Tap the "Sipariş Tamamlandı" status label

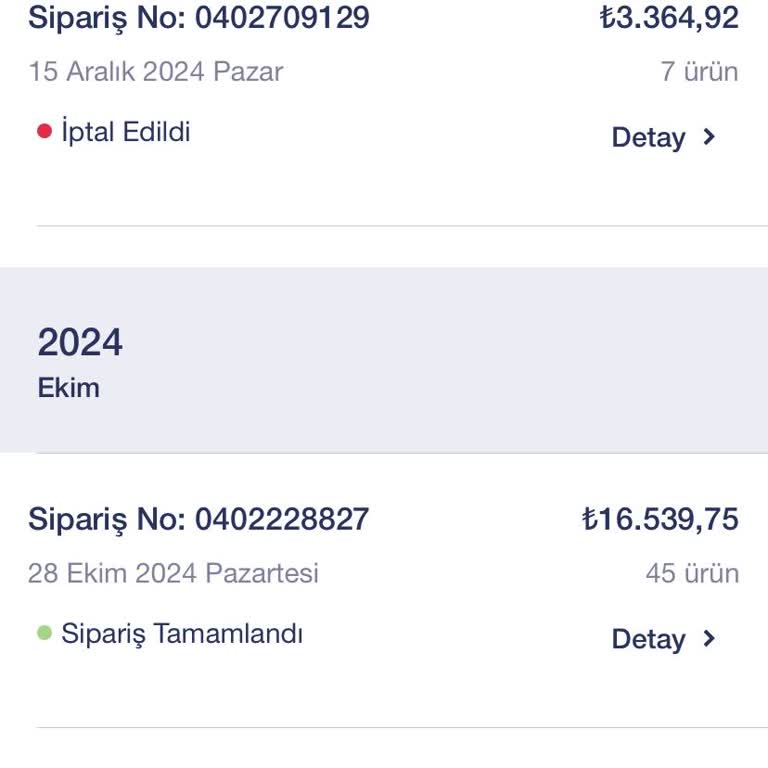coord(182,634)
